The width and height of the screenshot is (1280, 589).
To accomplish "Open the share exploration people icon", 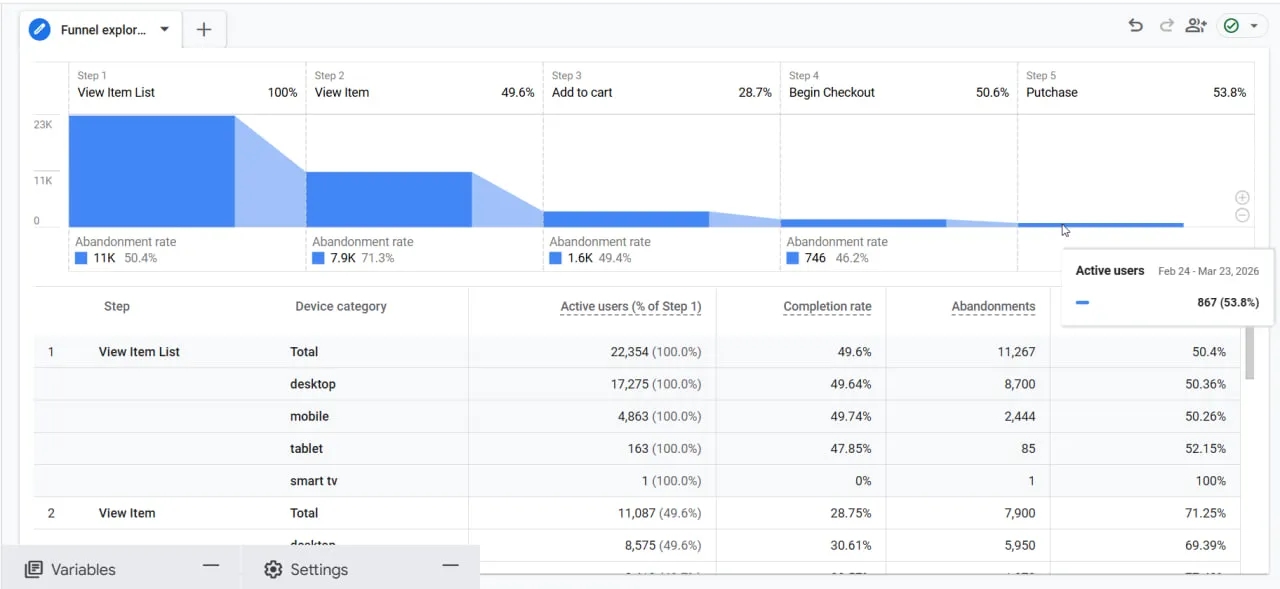I will click(x=1196, y=26).
